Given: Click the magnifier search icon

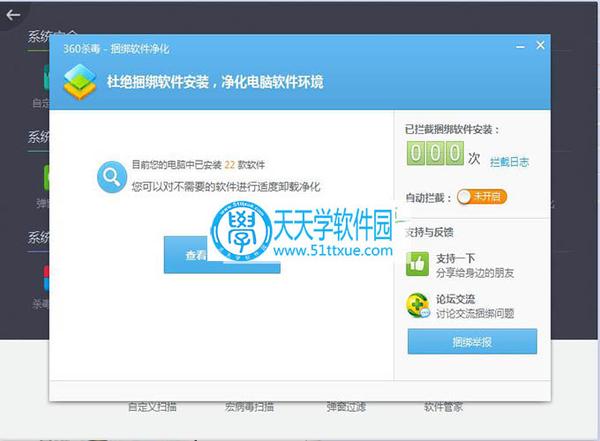Looking at the screenshot, I should 112,177.
